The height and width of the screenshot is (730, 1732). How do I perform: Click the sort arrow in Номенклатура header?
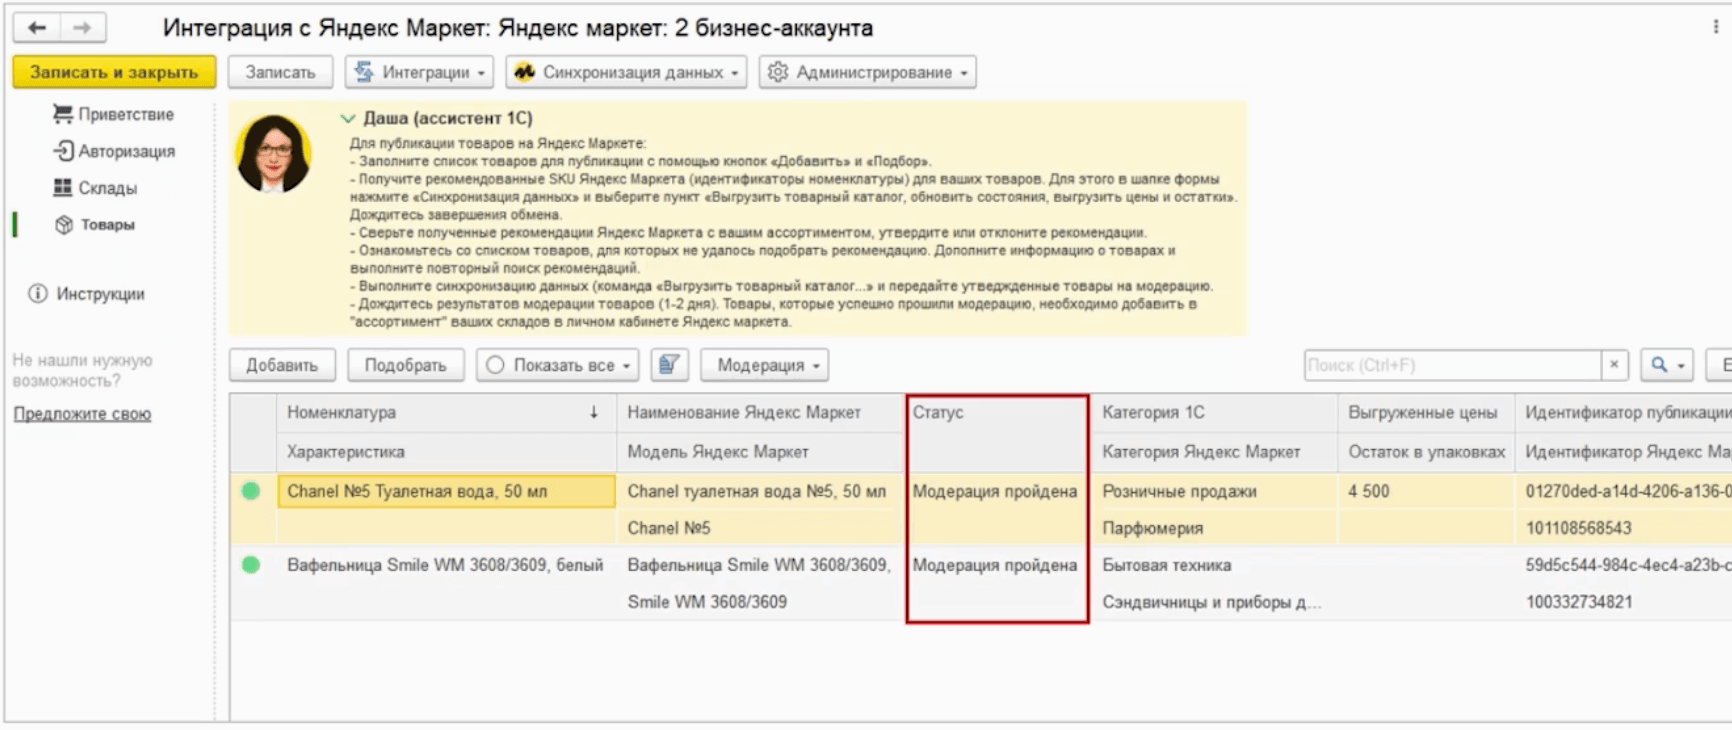pyautogui.click(x=594, y=412)
